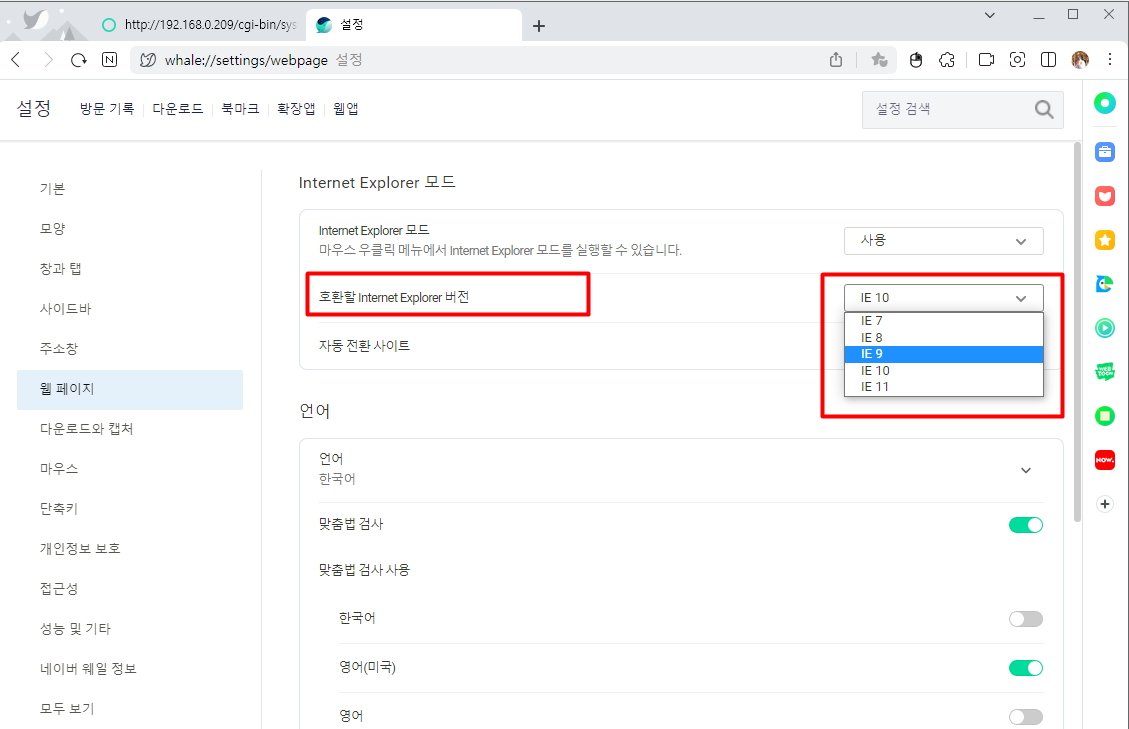Click the search magnifier in settings search

click(x=1044, y=109)
